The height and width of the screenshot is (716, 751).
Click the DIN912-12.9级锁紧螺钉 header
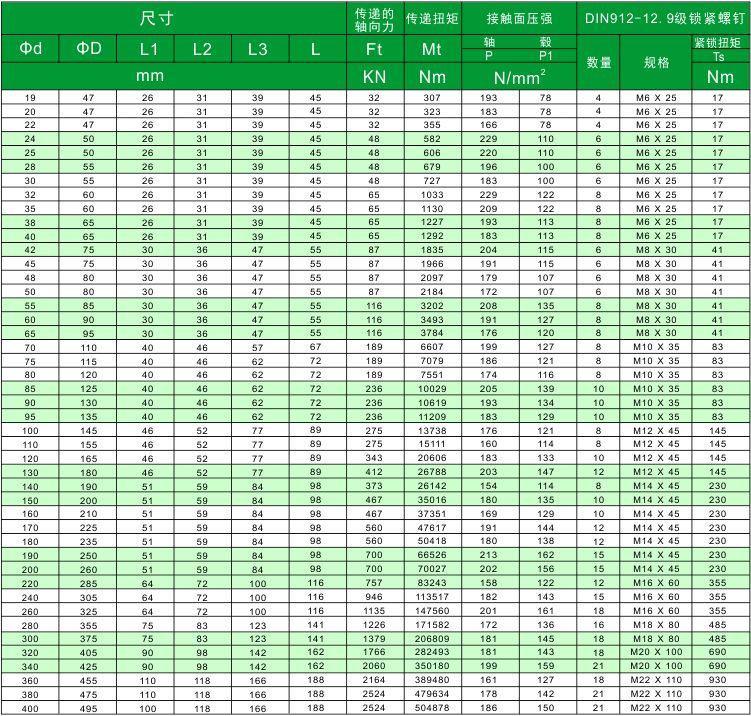coord(664,18)
